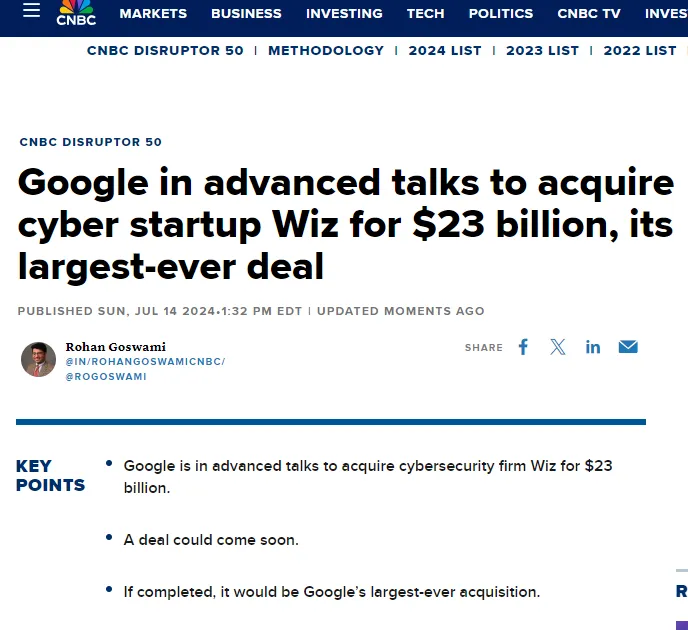Open the 2022 List link
The height and width of the screenshot is (630, 688).
(x=640, y=50)
